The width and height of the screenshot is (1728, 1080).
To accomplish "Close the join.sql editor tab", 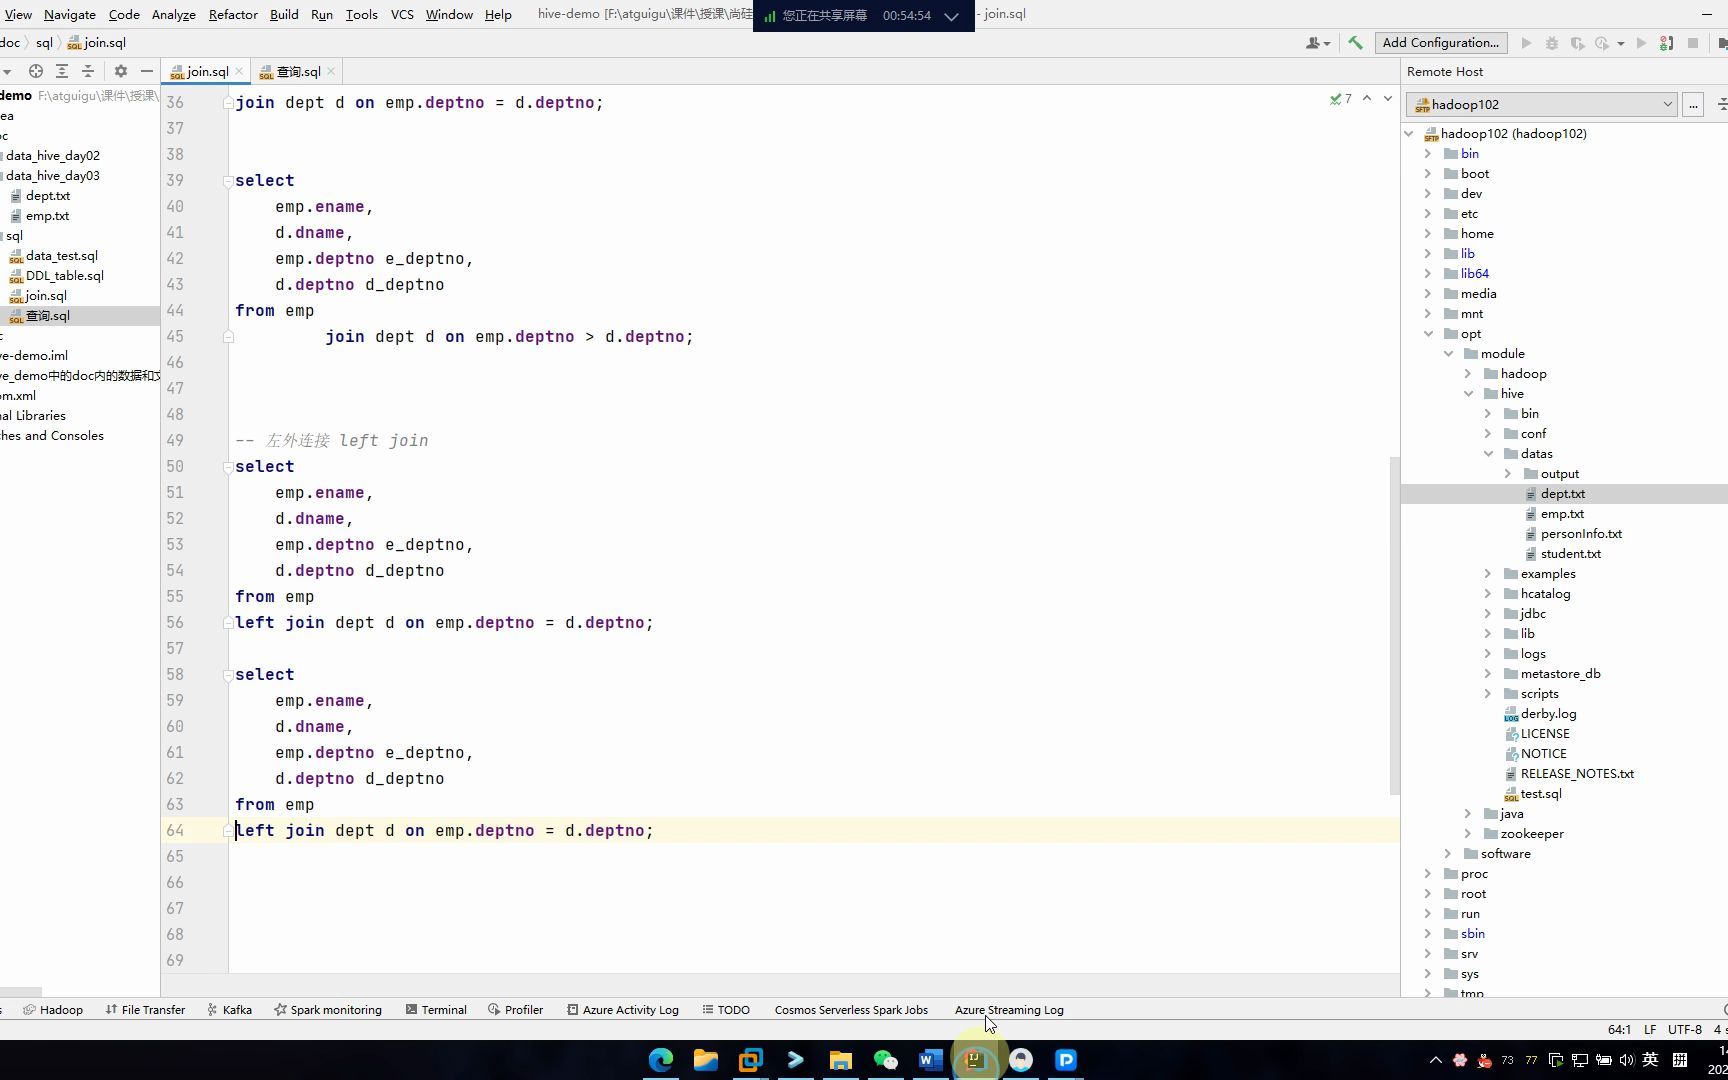I will [x=240, y=72].
